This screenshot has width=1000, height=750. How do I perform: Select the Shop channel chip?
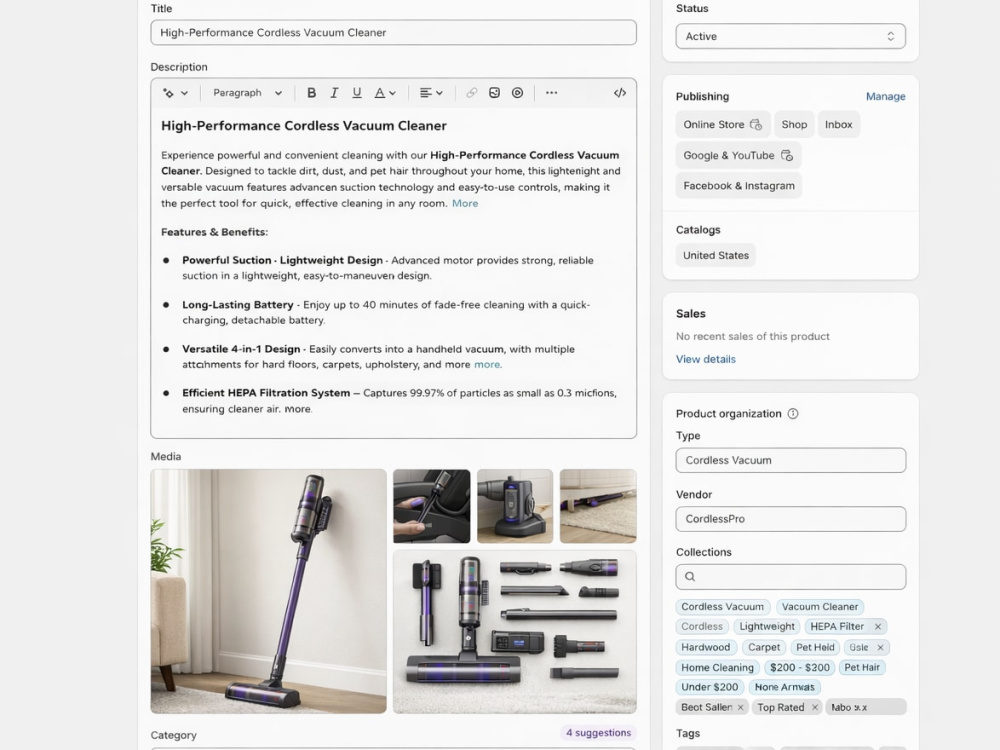pyautogui.click(x=794, y=124)
